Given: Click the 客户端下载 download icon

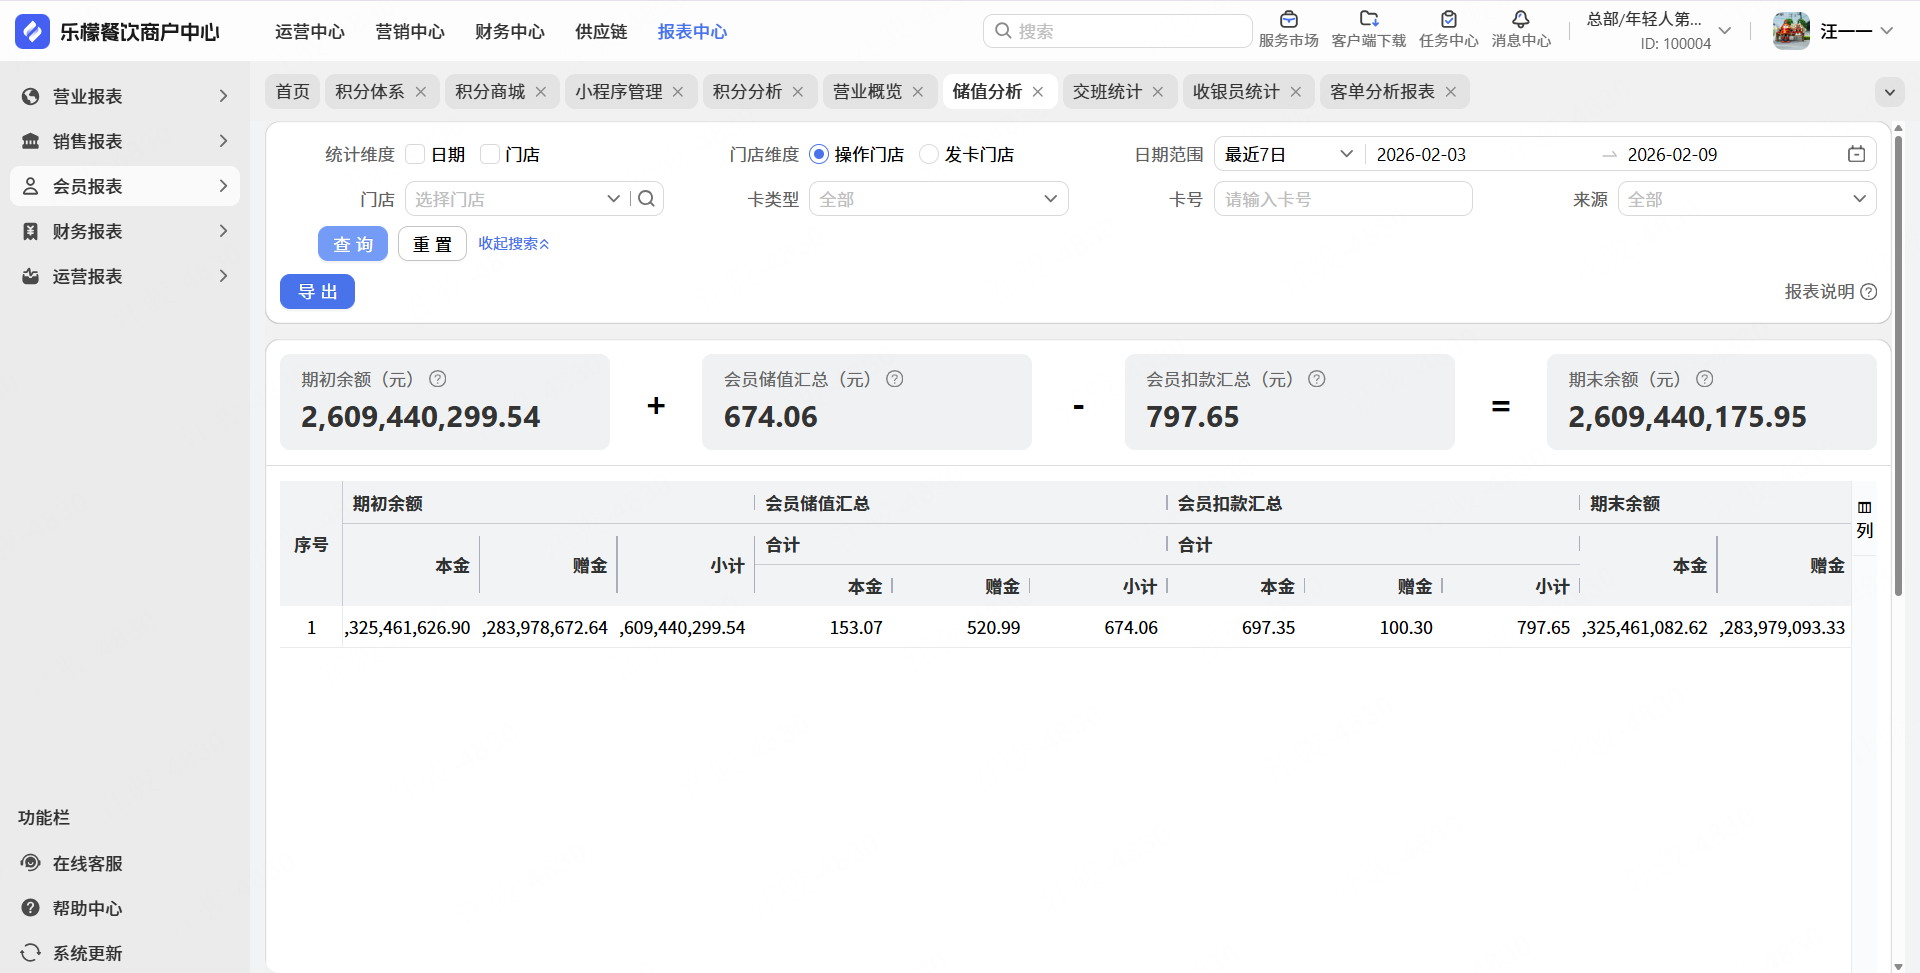Looking at the screenshot, I should [1368, 20].
